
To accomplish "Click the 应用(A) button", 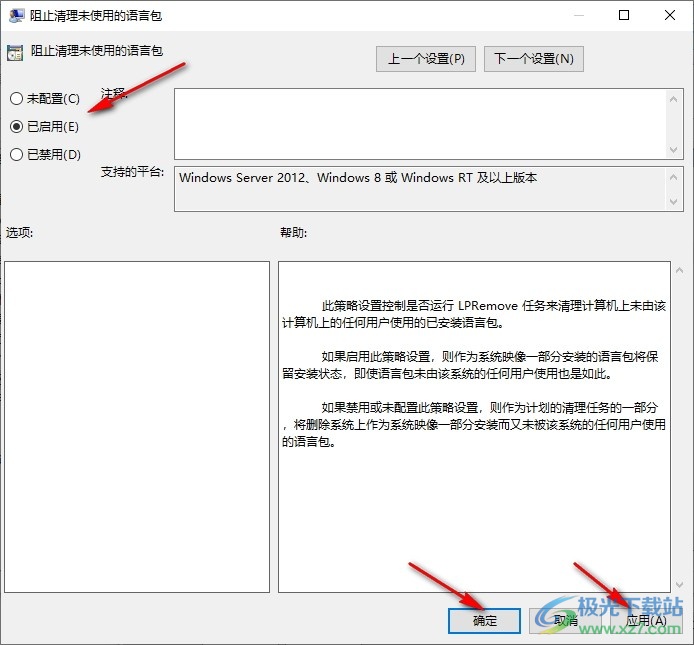I will click(647, 621).
